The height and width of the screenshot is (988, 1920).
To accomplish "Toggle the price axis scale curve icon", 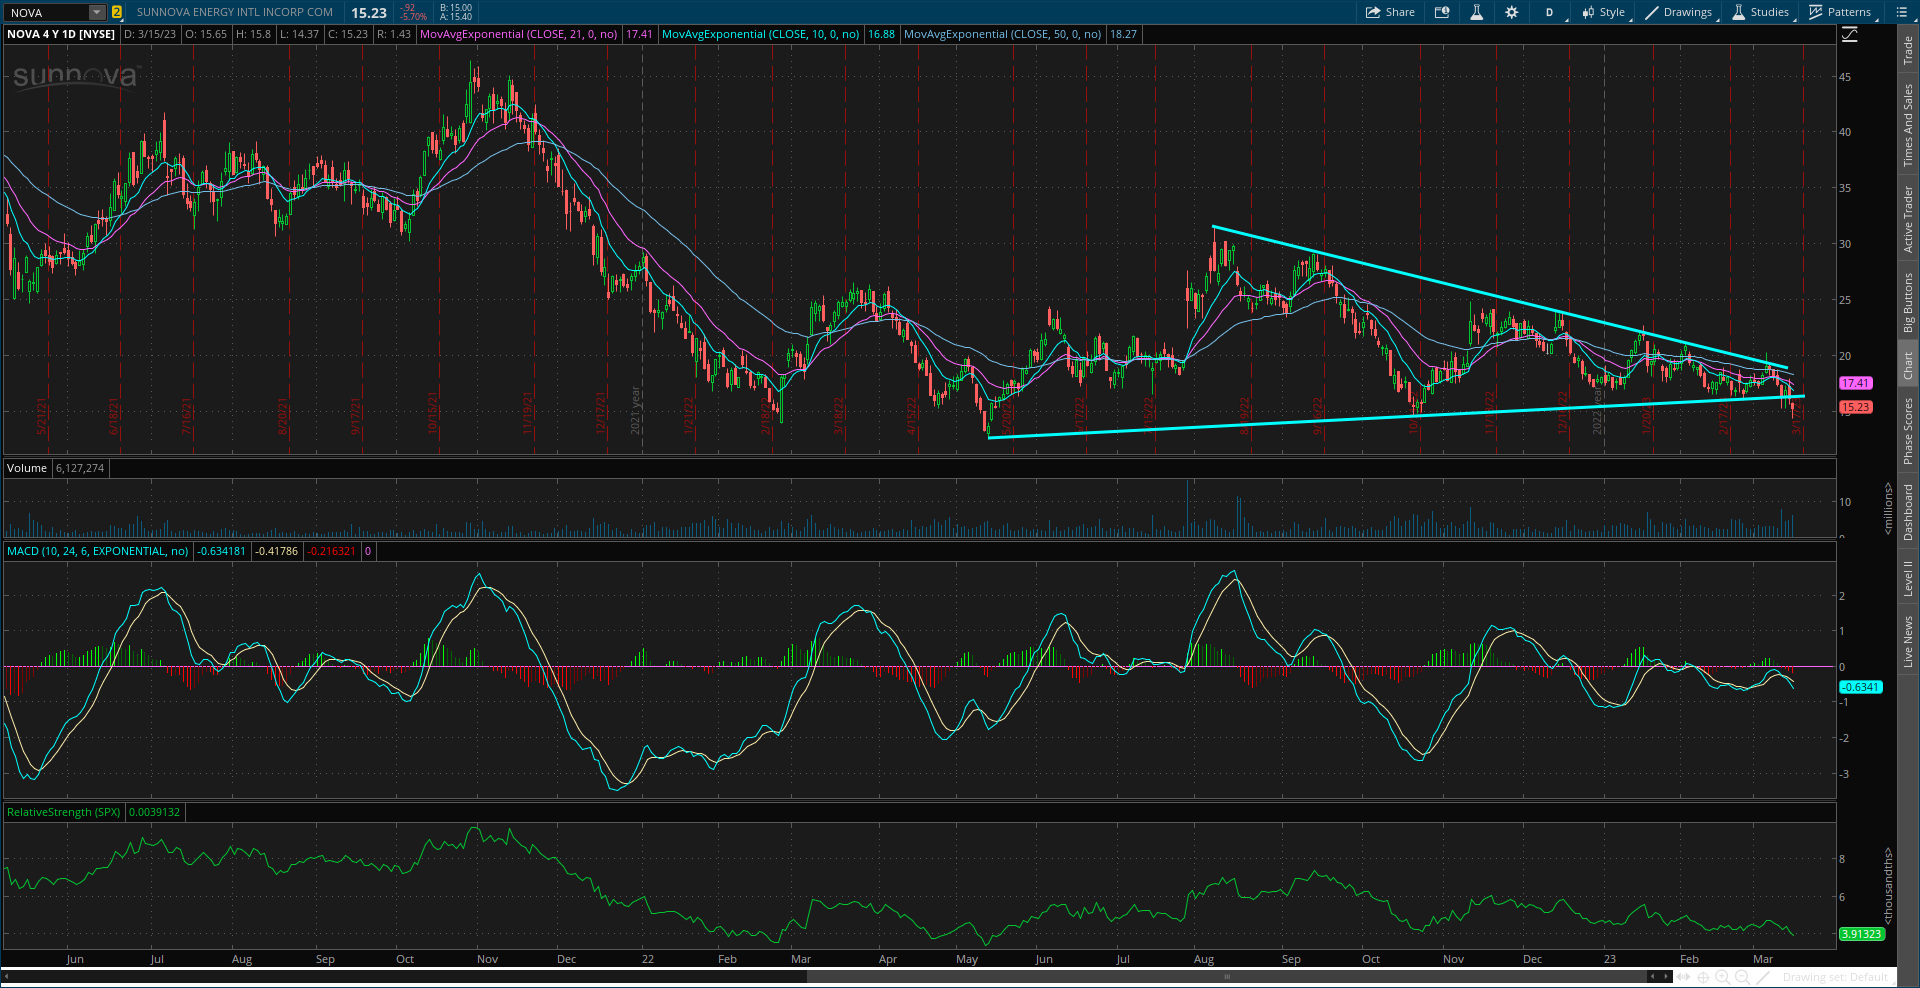I will pyautogui.click(x=1850, y=34).
